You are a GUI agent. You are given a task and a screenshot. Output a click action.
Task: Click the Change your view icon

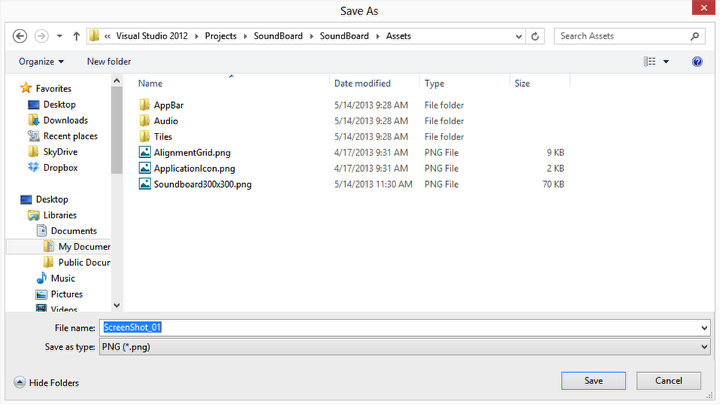pyautogui.click(x=650, y=62)
